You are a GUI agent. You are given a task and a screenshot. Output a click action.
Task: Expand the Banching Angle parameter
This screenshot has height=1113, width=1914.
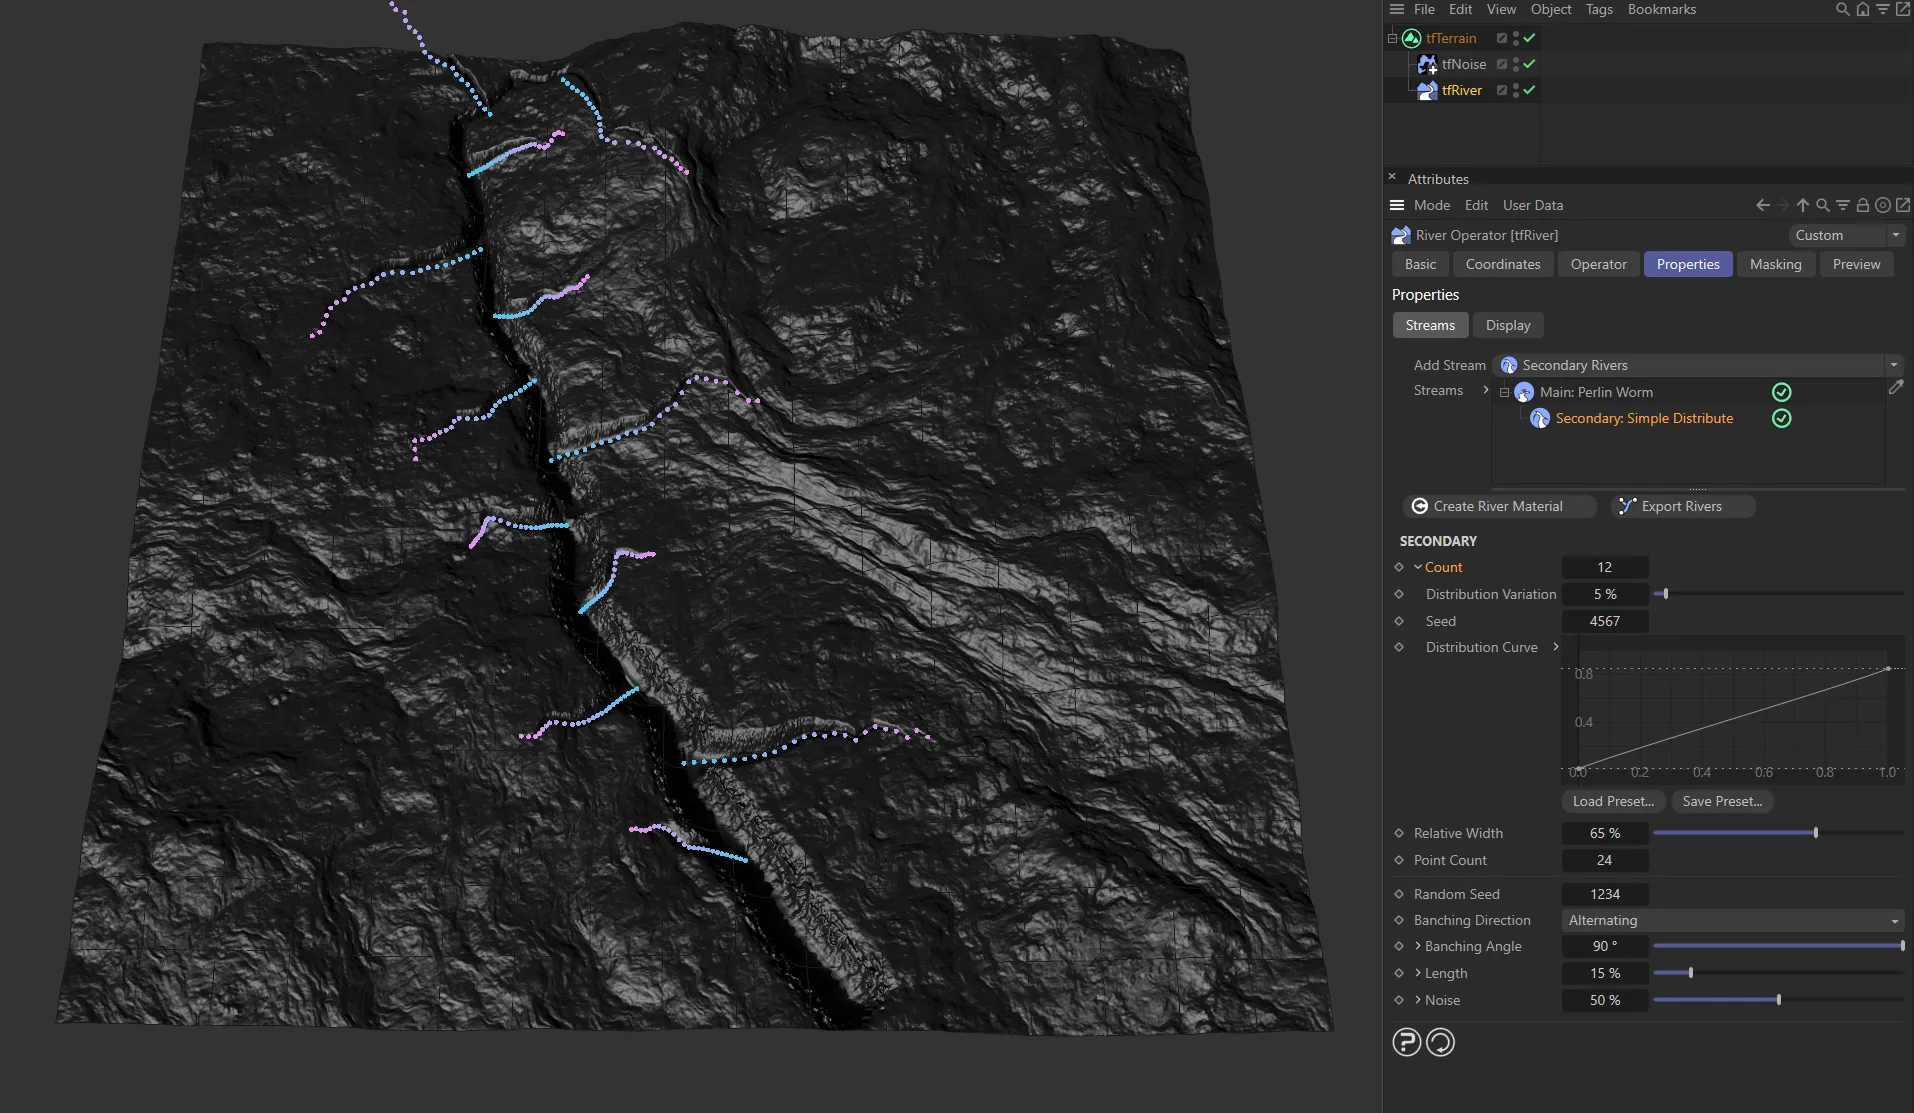tap(1418, 946)
